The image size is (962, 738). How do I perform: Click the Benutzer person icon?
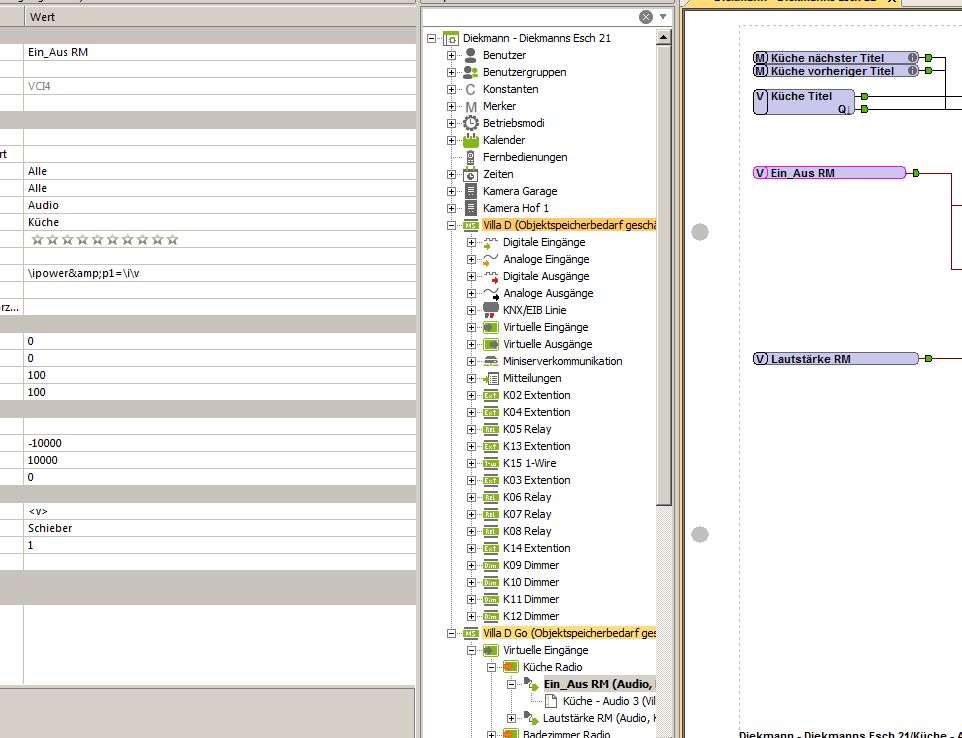[x=471, y=55]
